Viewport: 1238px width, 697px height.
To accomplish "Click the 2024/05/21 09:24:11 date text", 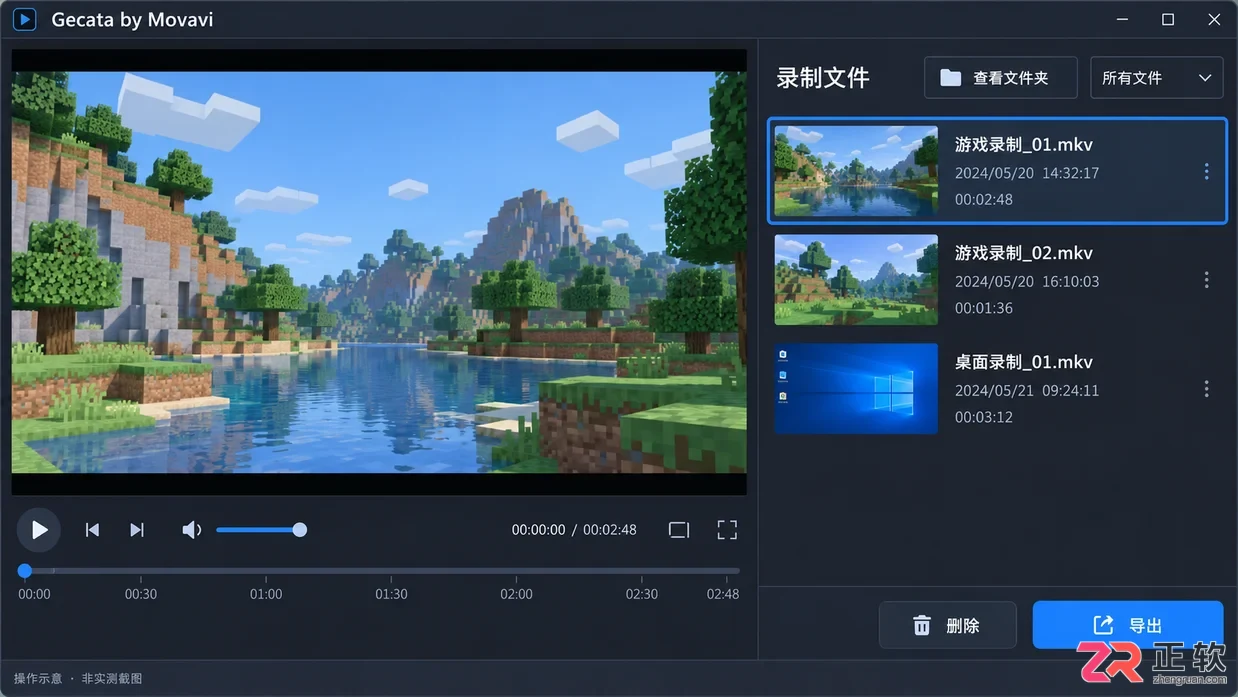I will click(x=1026, y=391).
